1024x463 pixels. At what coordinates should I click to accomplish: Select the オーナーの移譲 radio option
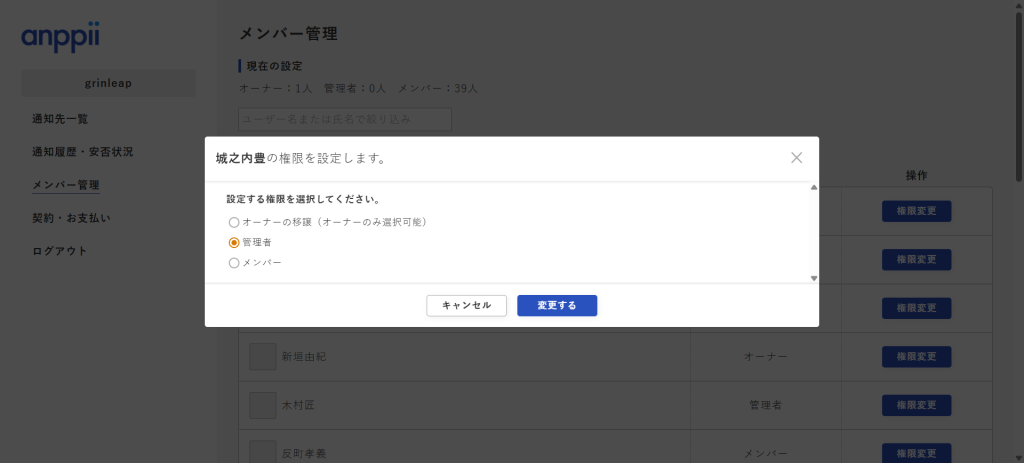coord(234,222)
